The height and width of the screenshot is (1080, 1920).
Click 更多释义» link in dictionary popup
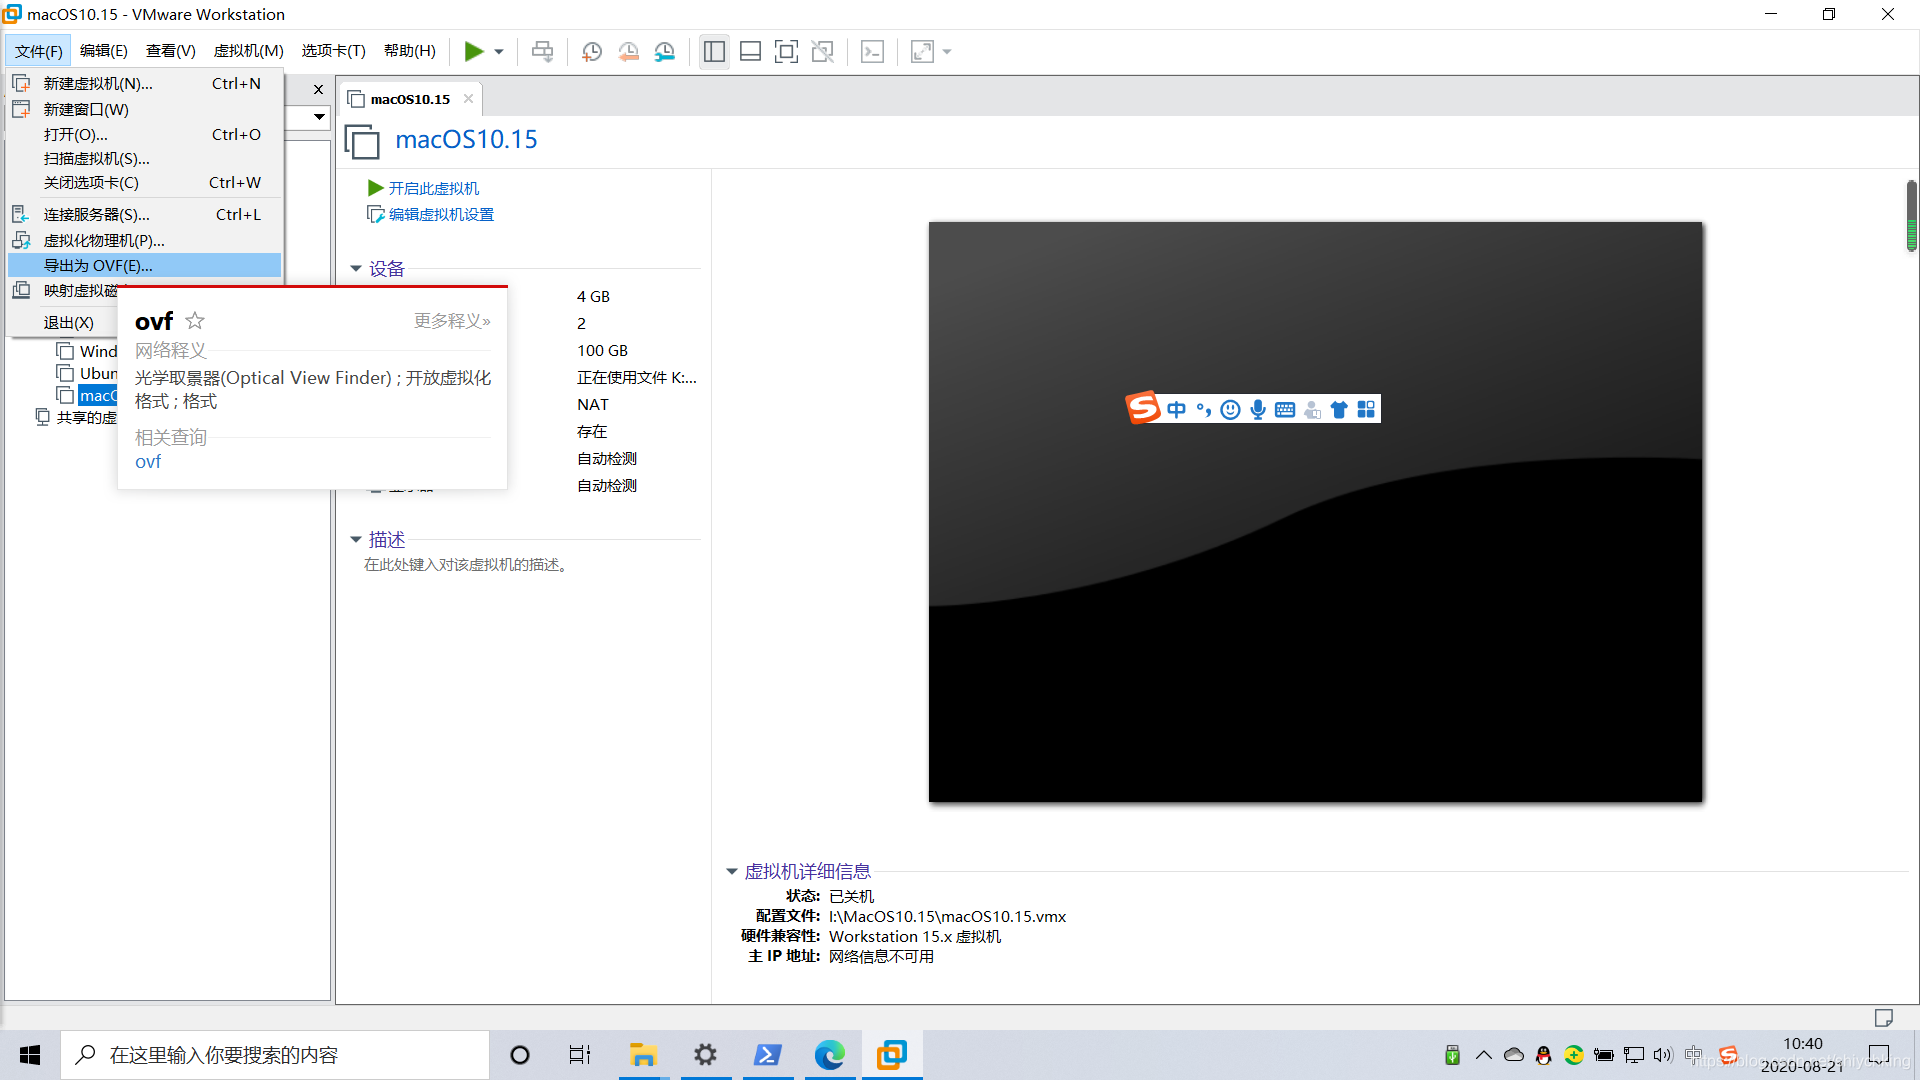click(452, 321)
